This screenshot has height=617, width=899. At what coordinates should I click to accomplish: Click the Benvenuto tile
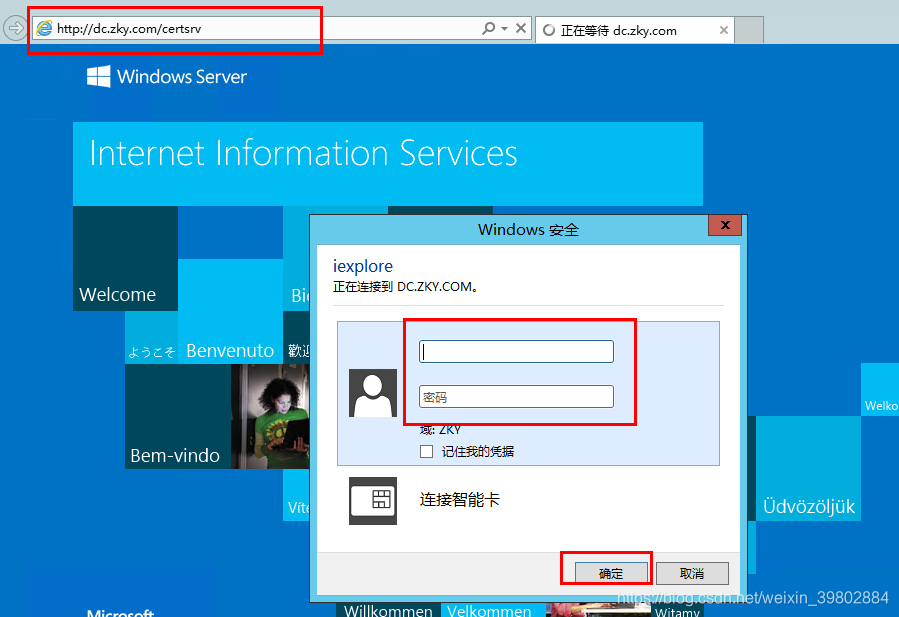tap(230, 311)
